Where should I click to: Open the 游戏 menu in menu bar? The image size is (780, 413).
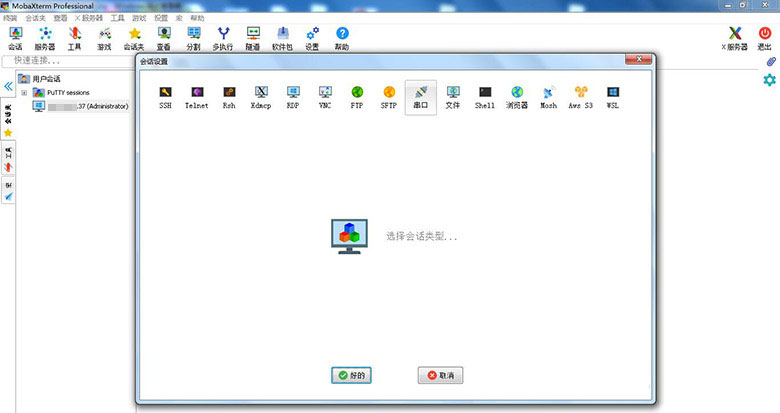(x=139, y=18)
